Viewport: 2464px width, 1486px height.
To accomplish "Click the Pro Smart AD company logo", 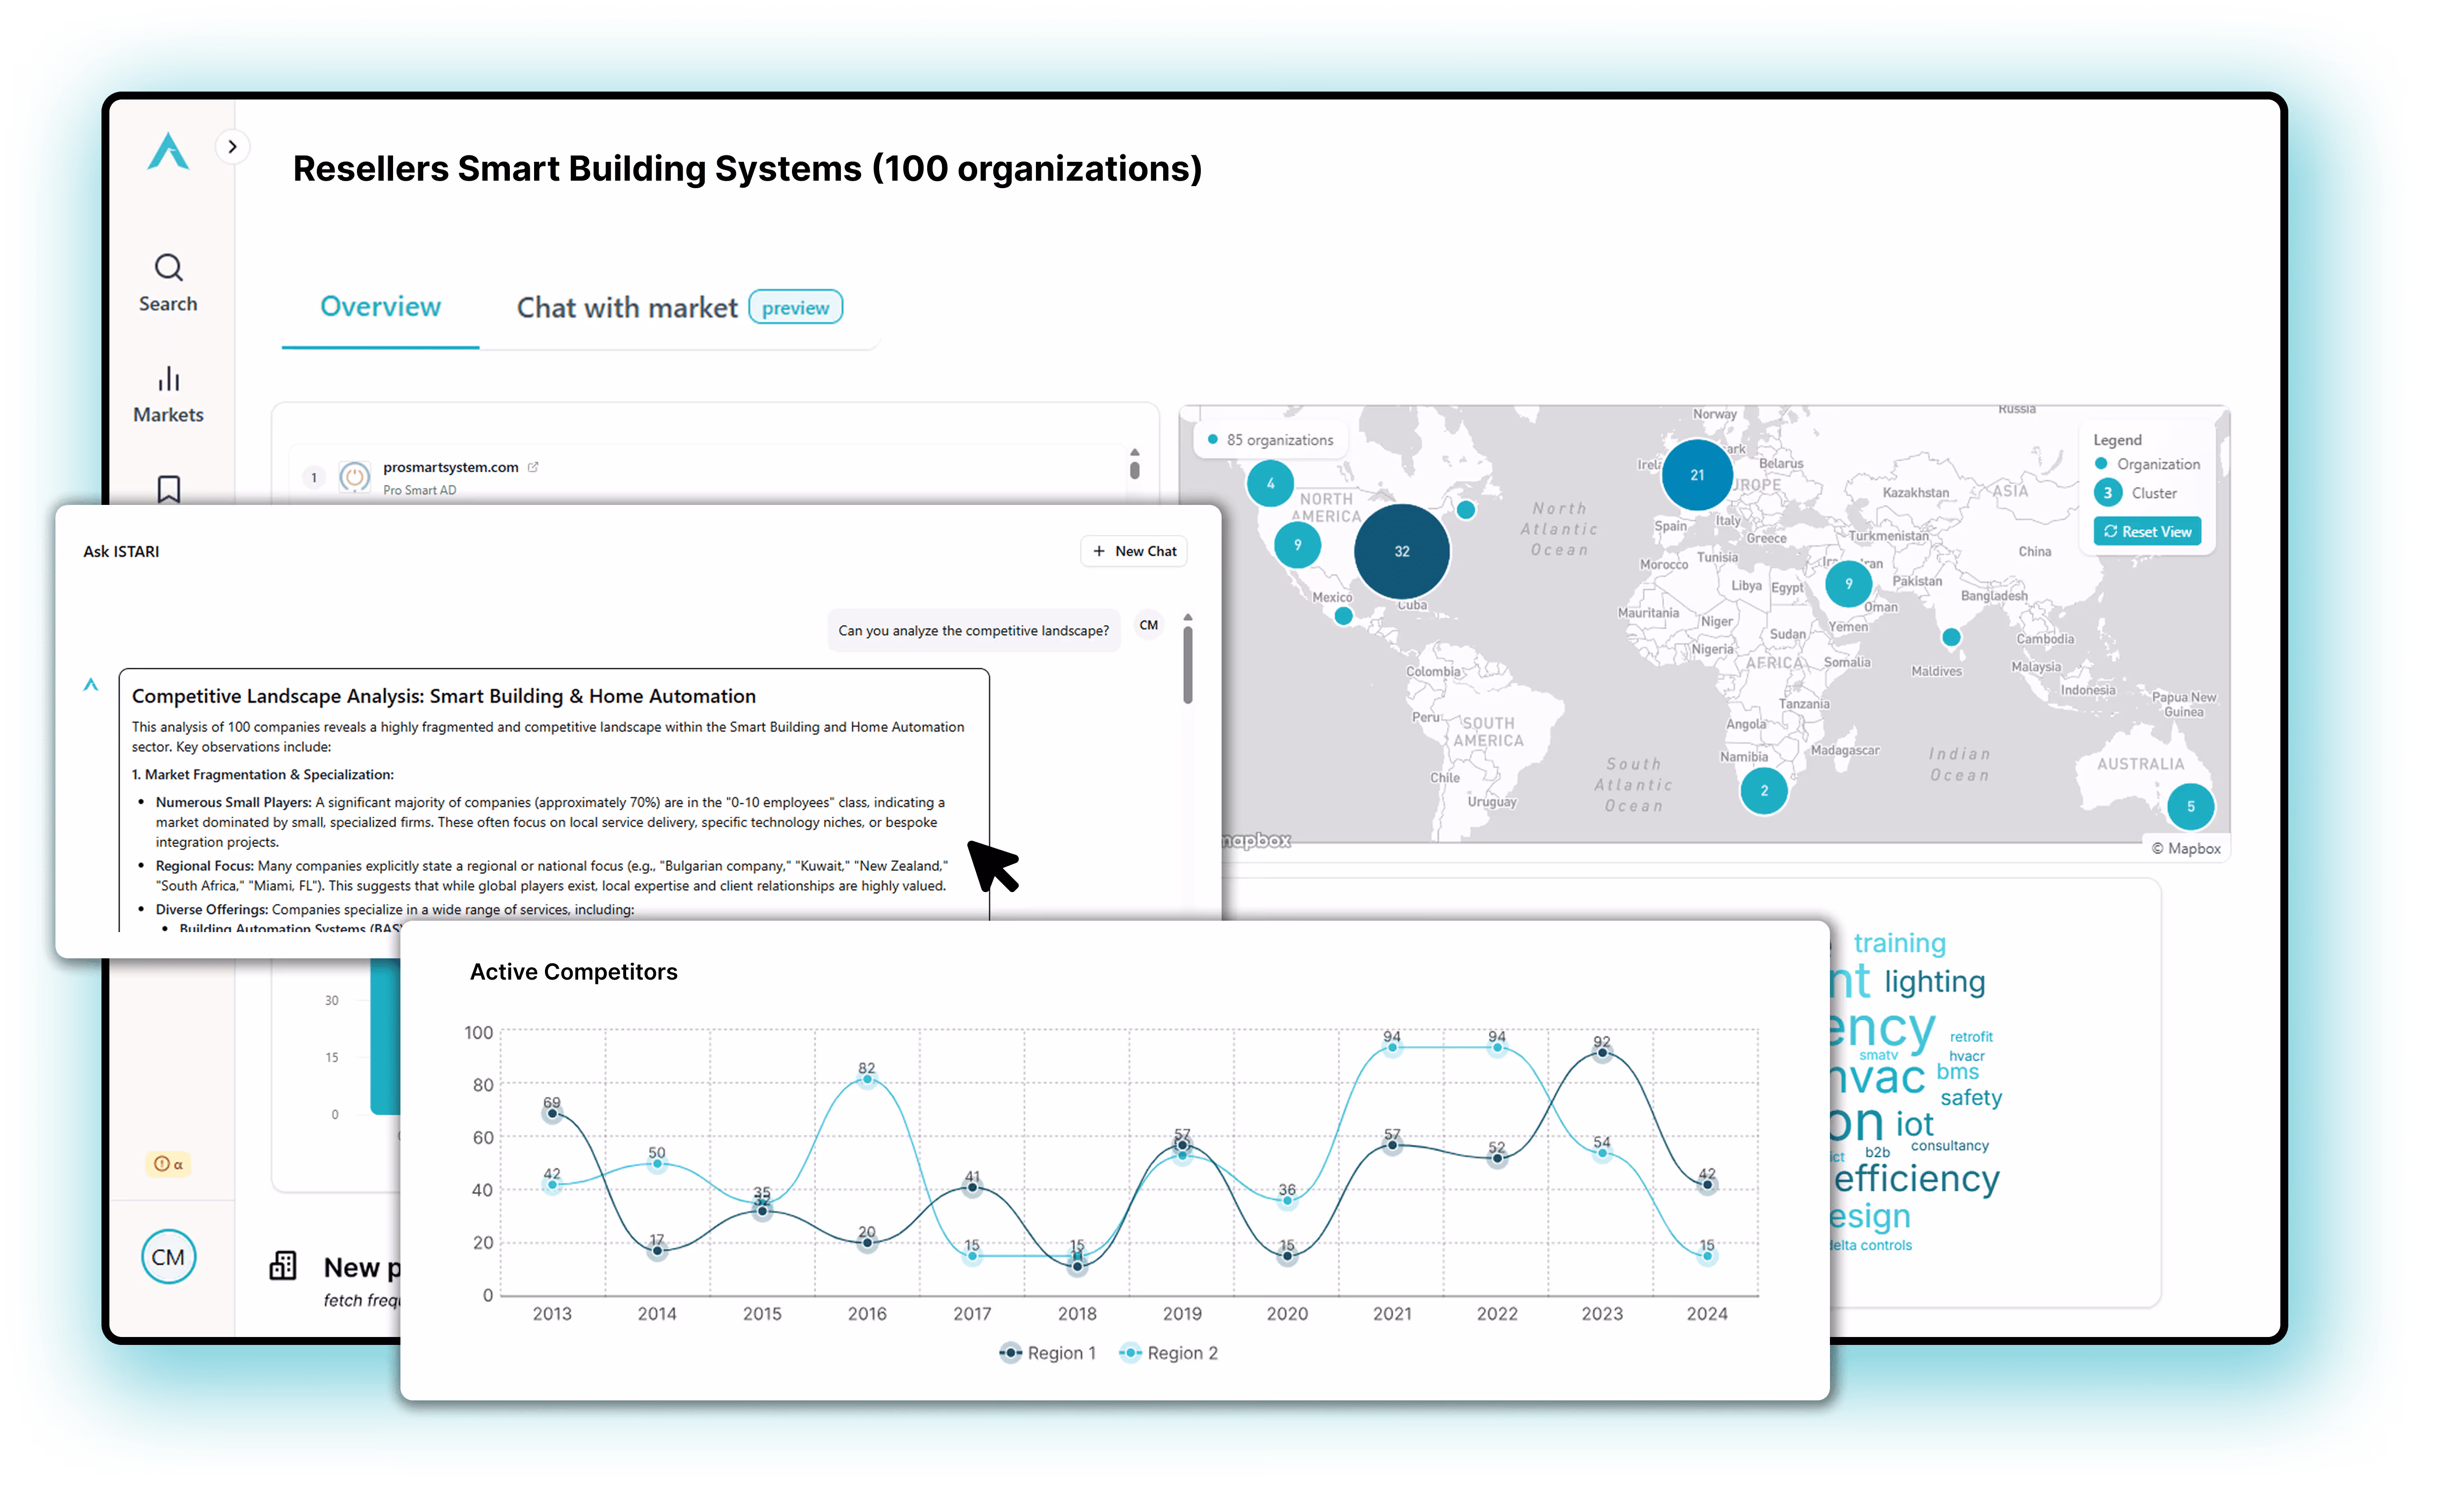I will [x=355, y=477].
